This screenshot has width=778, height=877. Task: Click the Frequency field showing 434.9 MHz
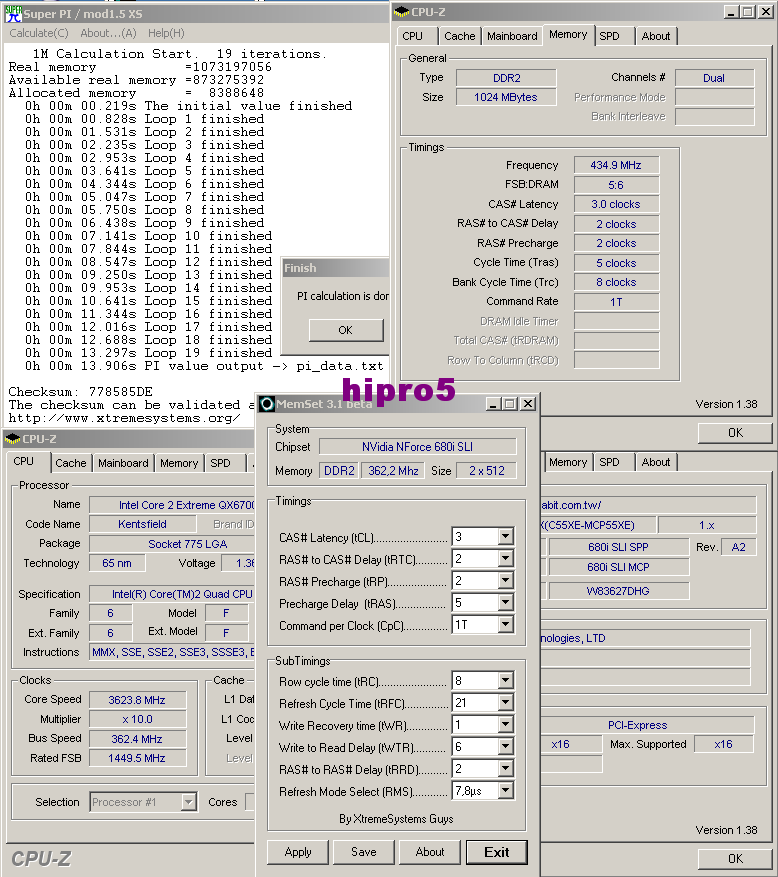(x=616, y=165)
